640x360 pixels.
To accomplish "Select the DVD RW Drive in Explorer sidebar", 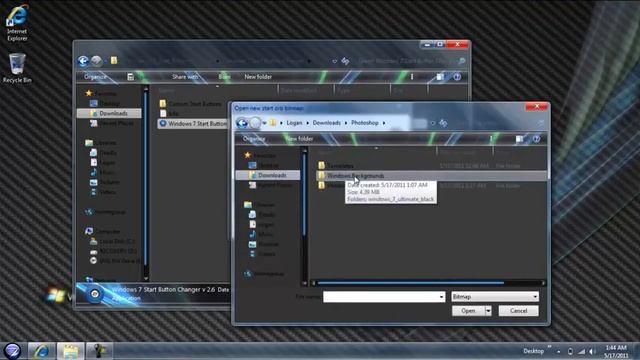I will (116, 260).
